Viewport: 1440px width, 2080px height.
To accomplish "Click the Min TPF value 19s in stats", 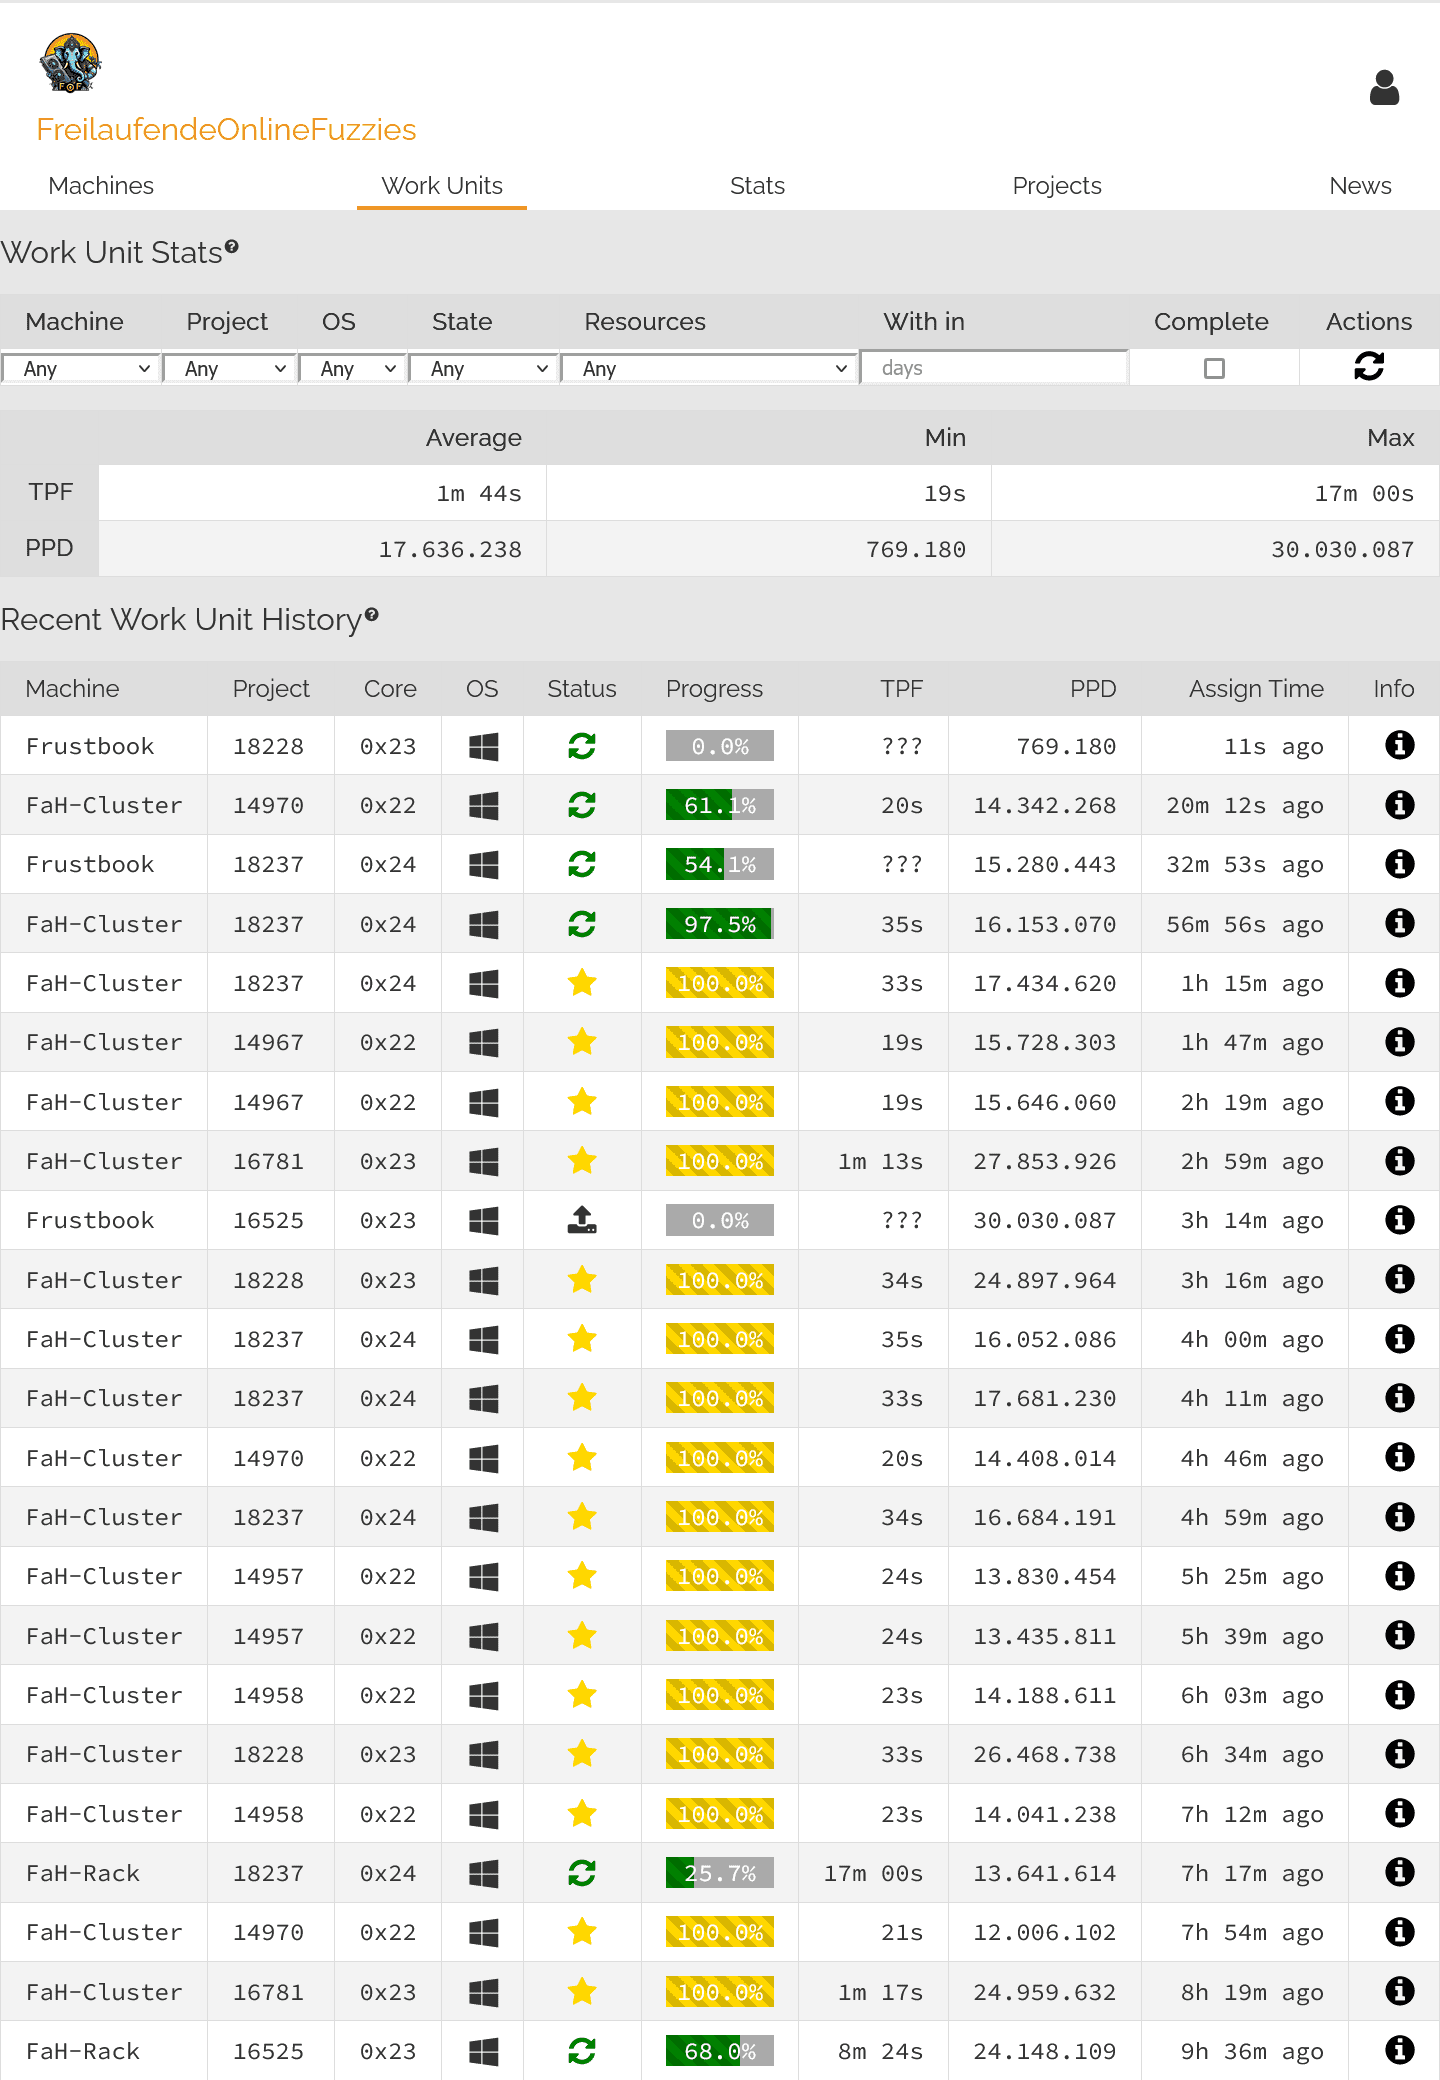I will (x=945, y=493).
